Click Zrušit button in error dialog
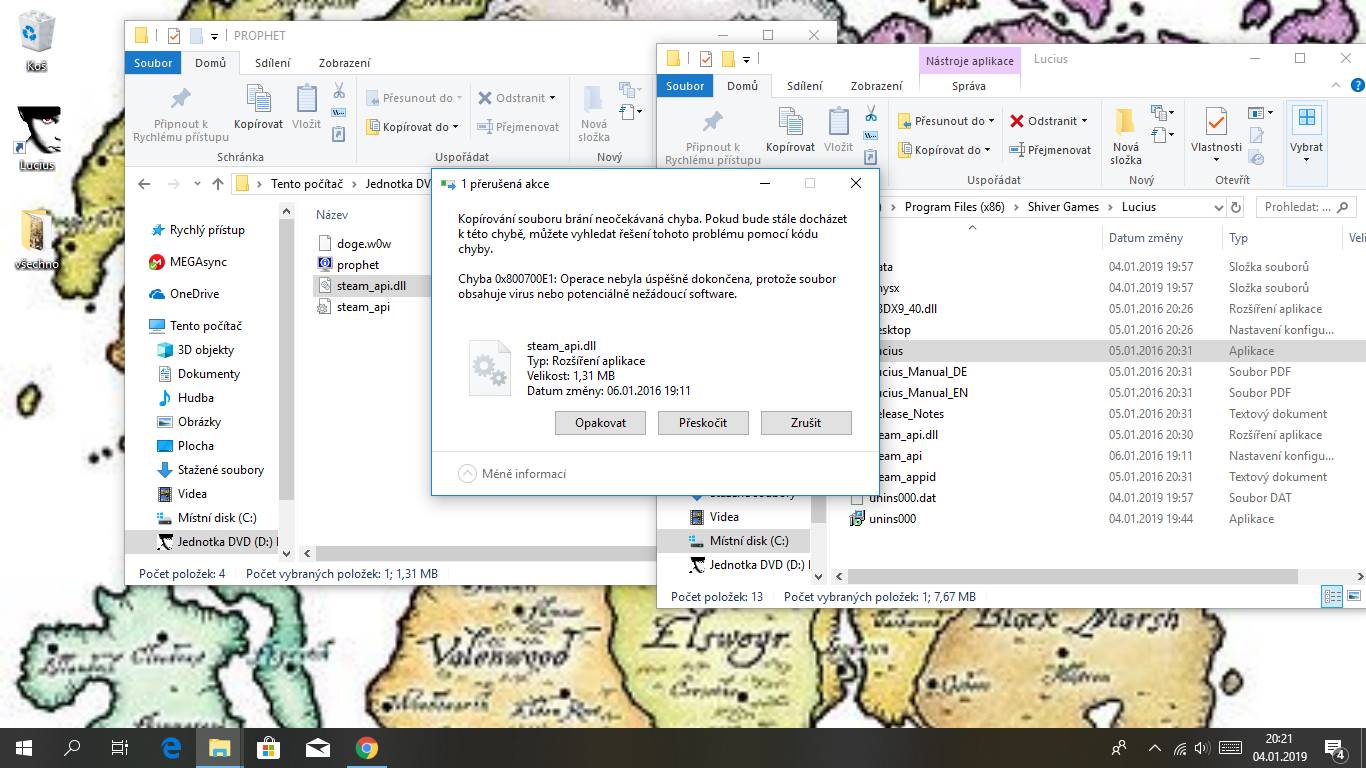Viewport: 1366px width, 768px height. pos(806,423)
